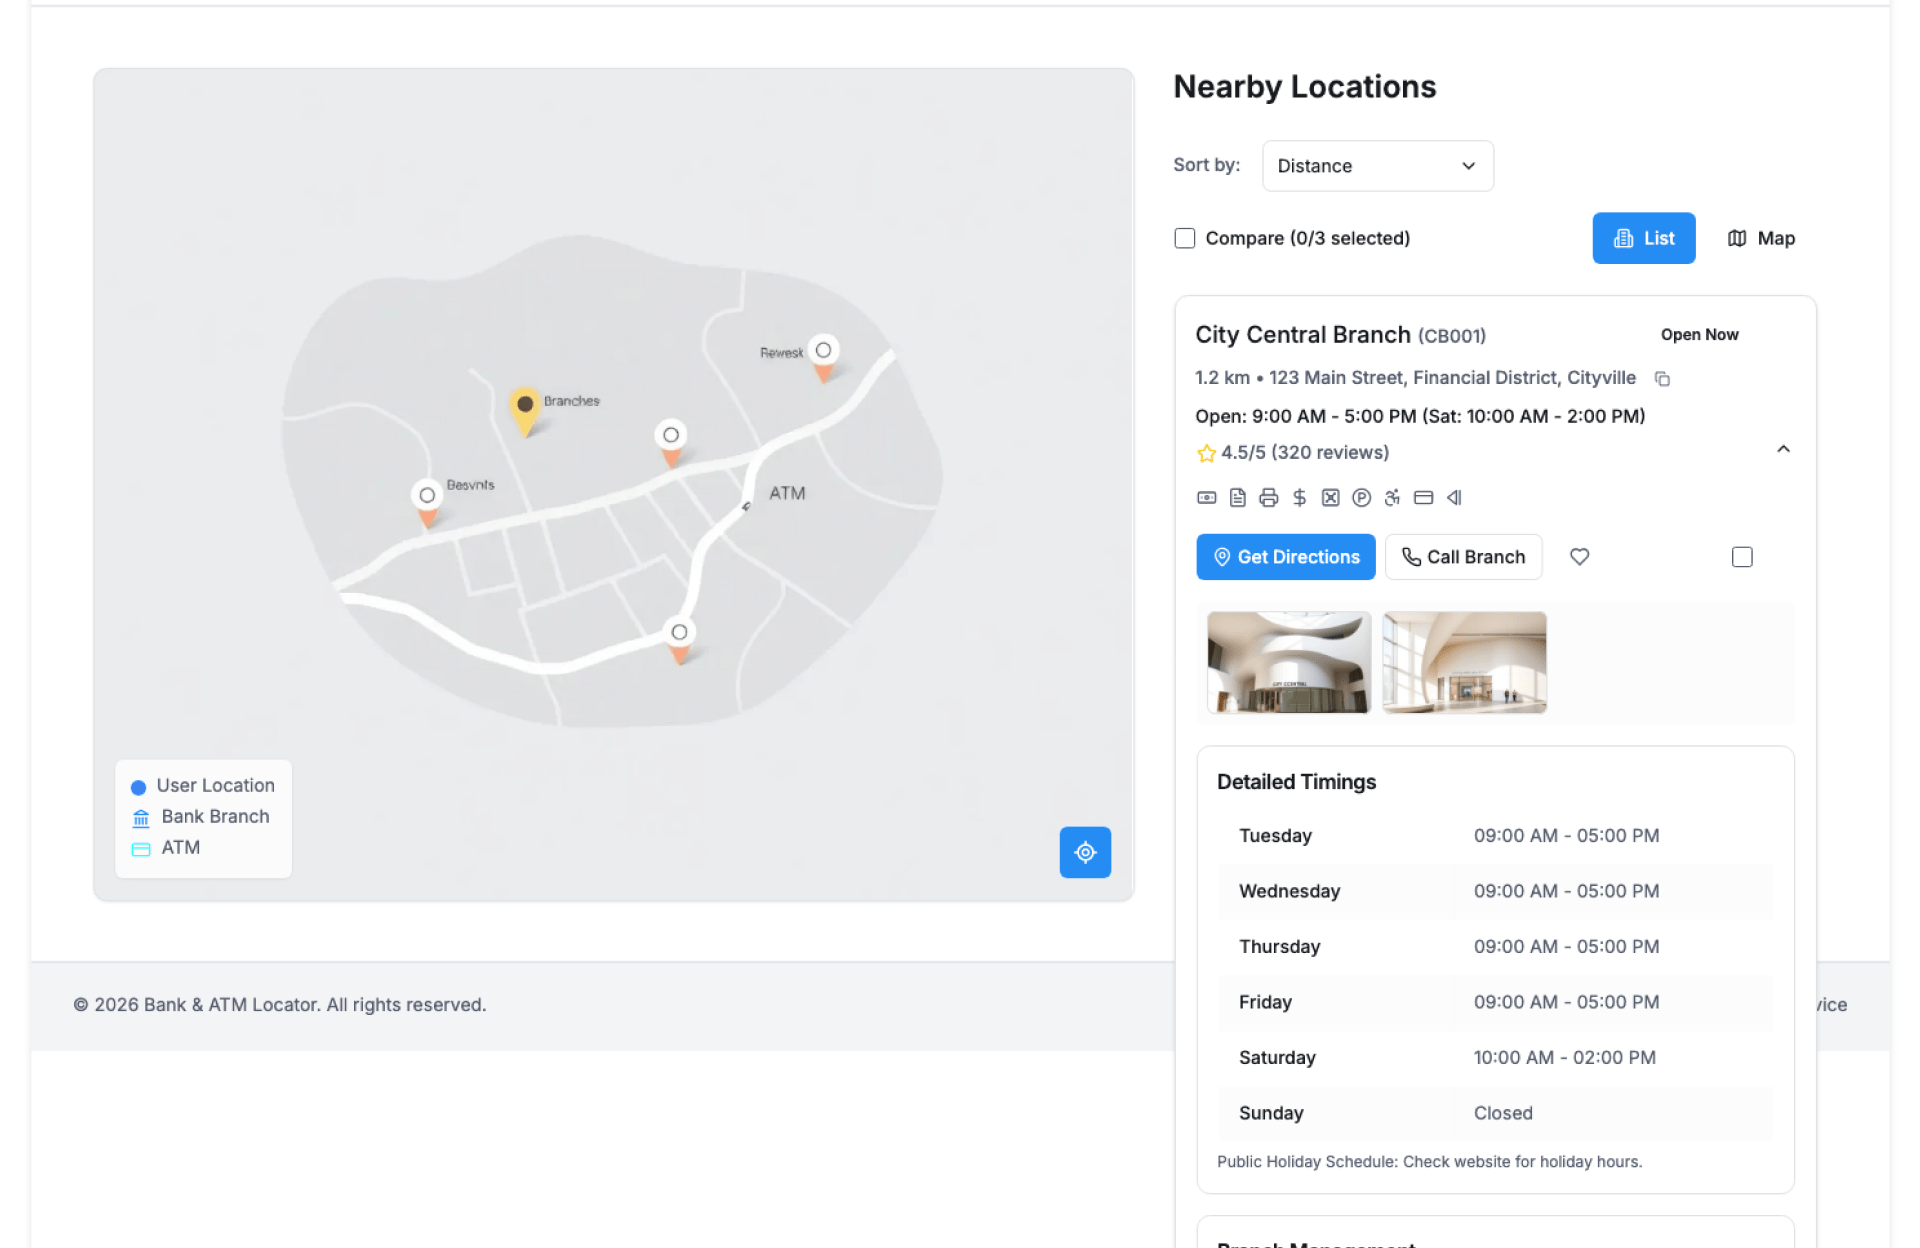Click the copy address icon
The height and width of the screenshot is (1248, 1920).
point(1662,379)
